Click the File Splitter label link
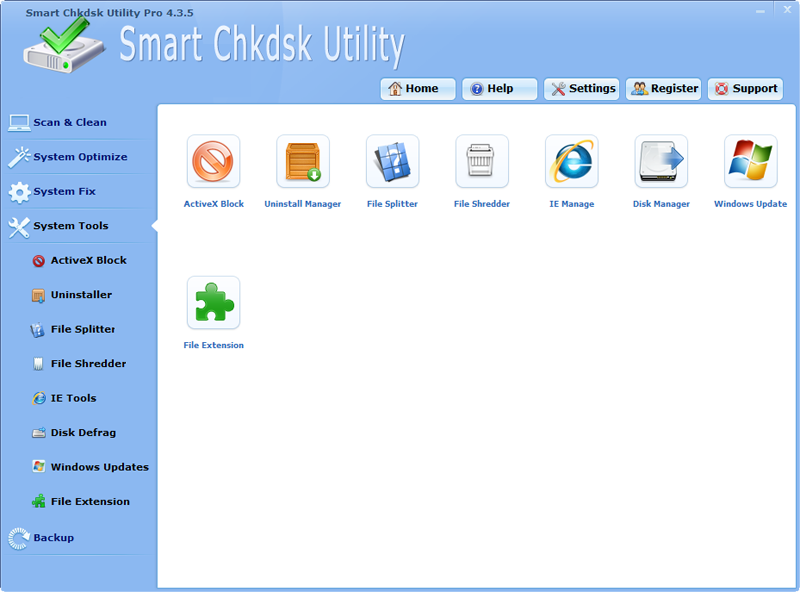 392,204
